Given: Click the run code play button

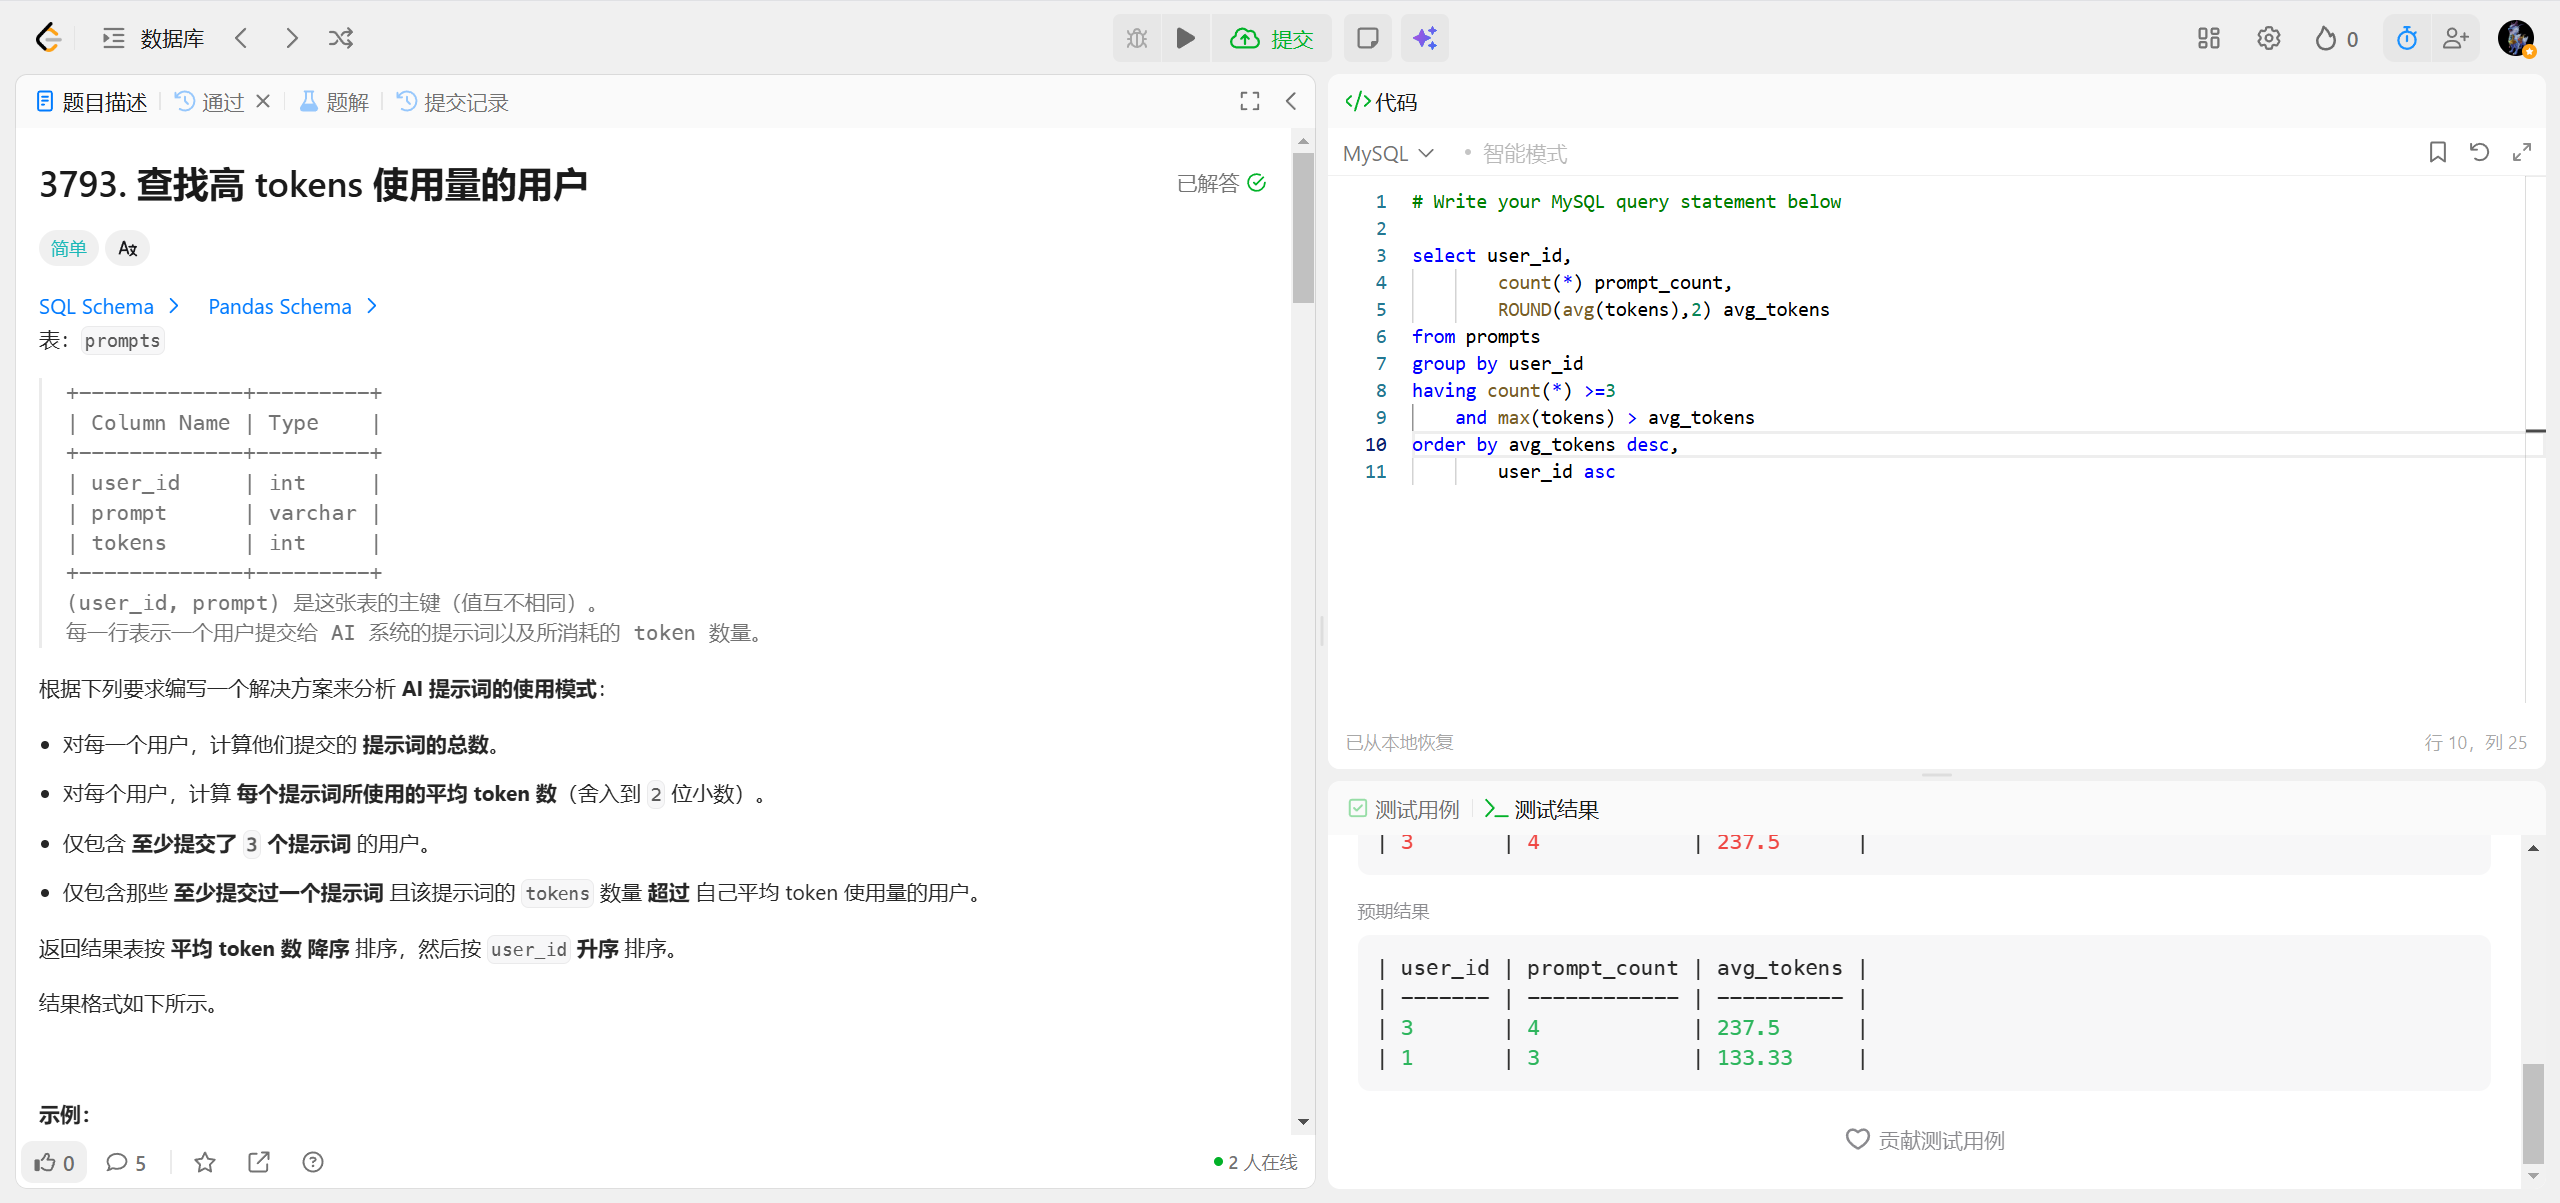Looking at the screenshot, I should [1185, 38].
